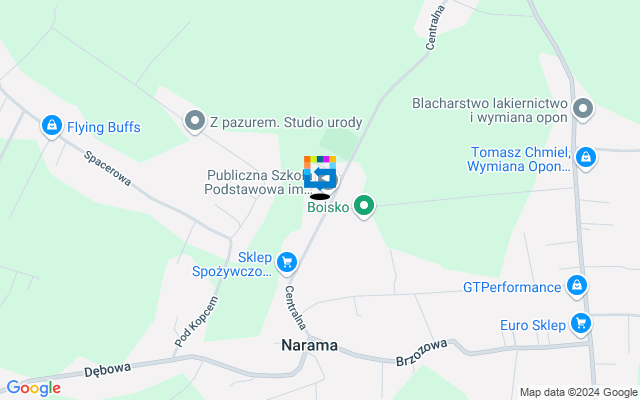Click the Flying Buffs shop pin

coord(52,126)
